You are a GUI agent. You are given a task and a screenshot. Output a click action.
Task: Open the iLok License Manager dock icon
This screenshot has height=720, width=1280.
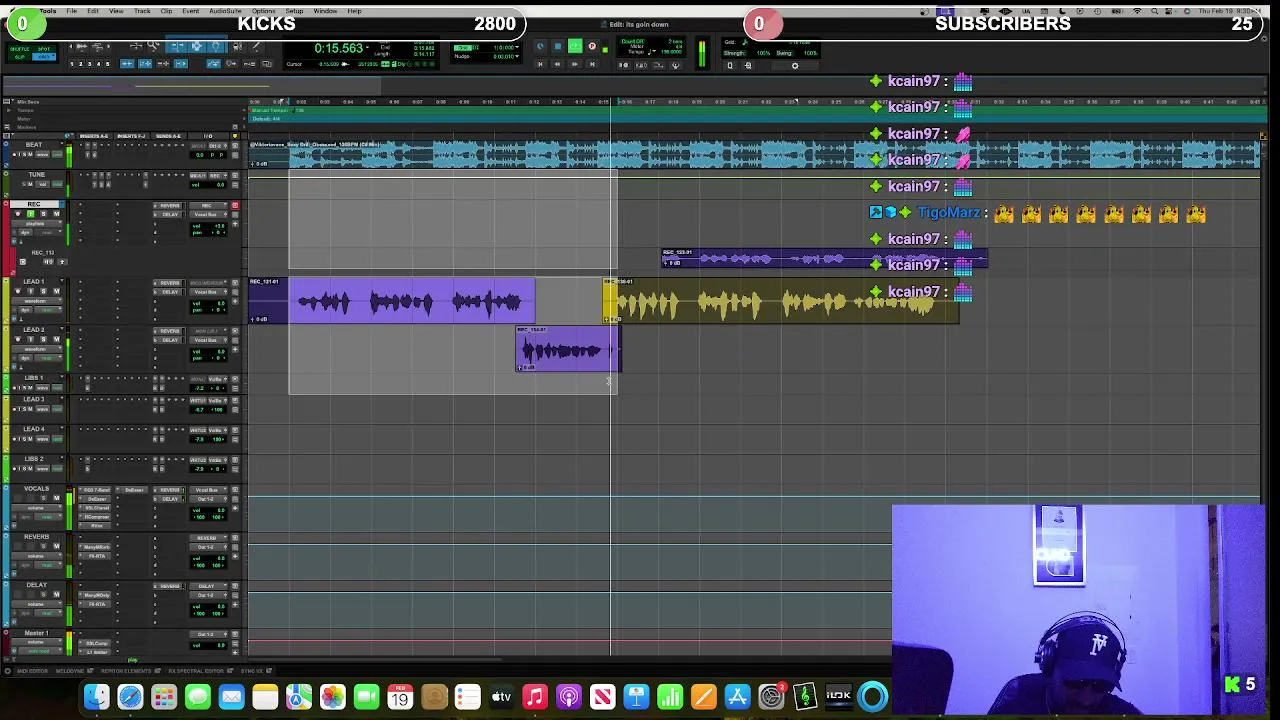839,697
